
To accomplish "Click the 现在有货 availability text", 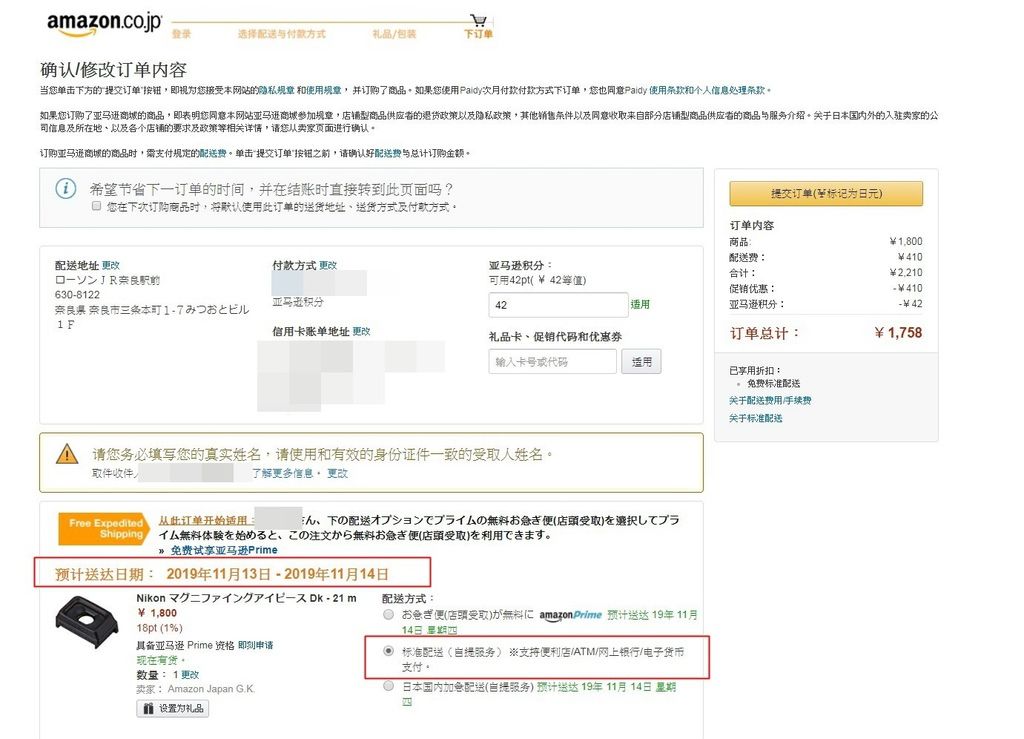I will click(x=160, y=660).
